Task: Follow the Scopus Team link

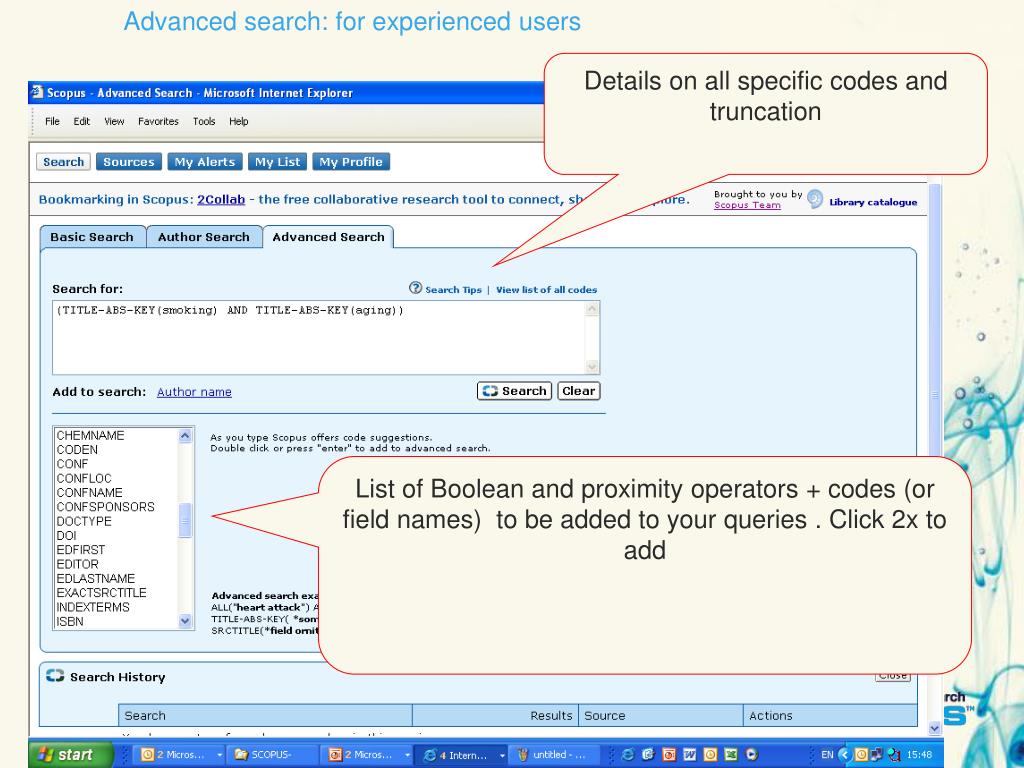Action: click(747, 205)
